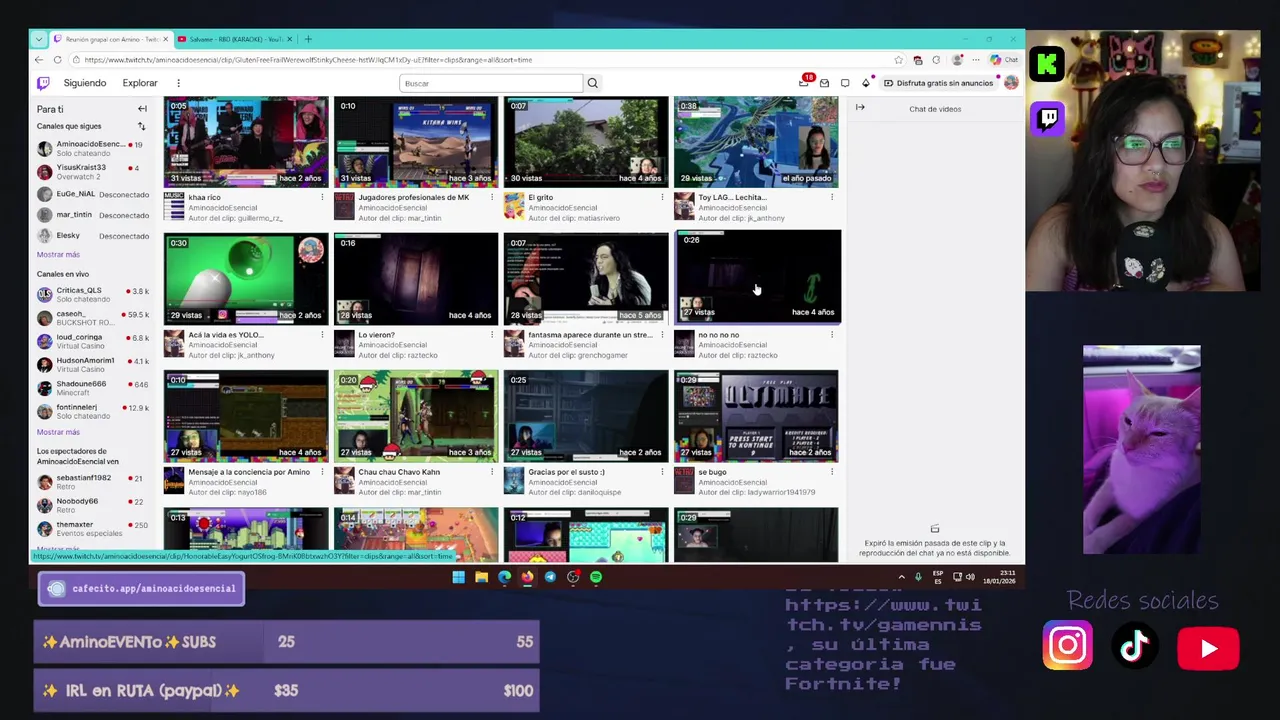Play the se bugo clip thumbnail
This screenshot has height=720, width=1280.
(756, 416)
